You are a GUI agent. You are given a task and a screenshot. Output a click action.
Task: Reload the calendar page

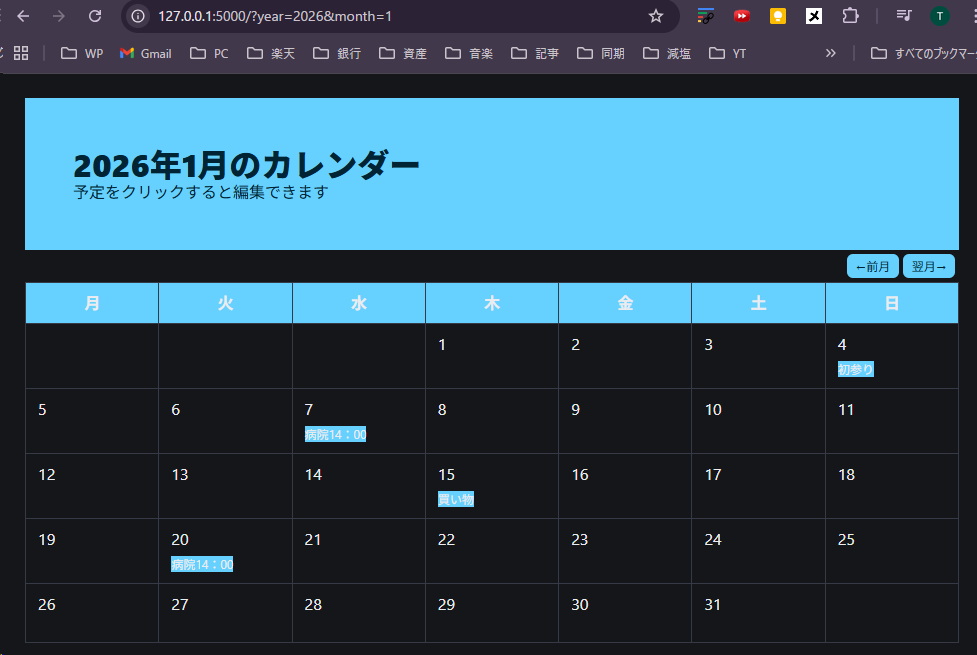tap(95, 16)
